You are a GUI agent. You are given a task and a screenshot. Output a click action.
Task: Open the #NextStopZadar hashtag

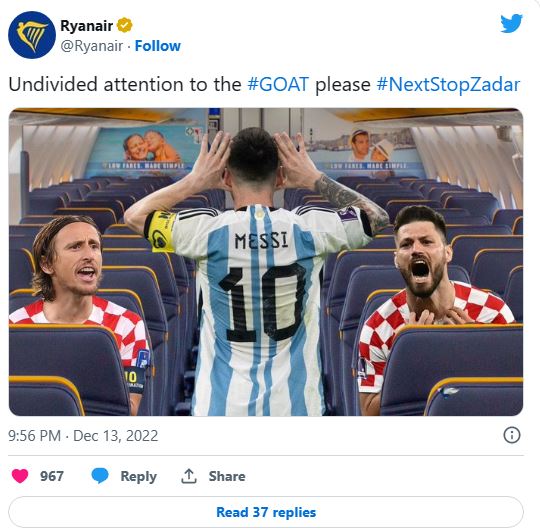tap(448, 84)
